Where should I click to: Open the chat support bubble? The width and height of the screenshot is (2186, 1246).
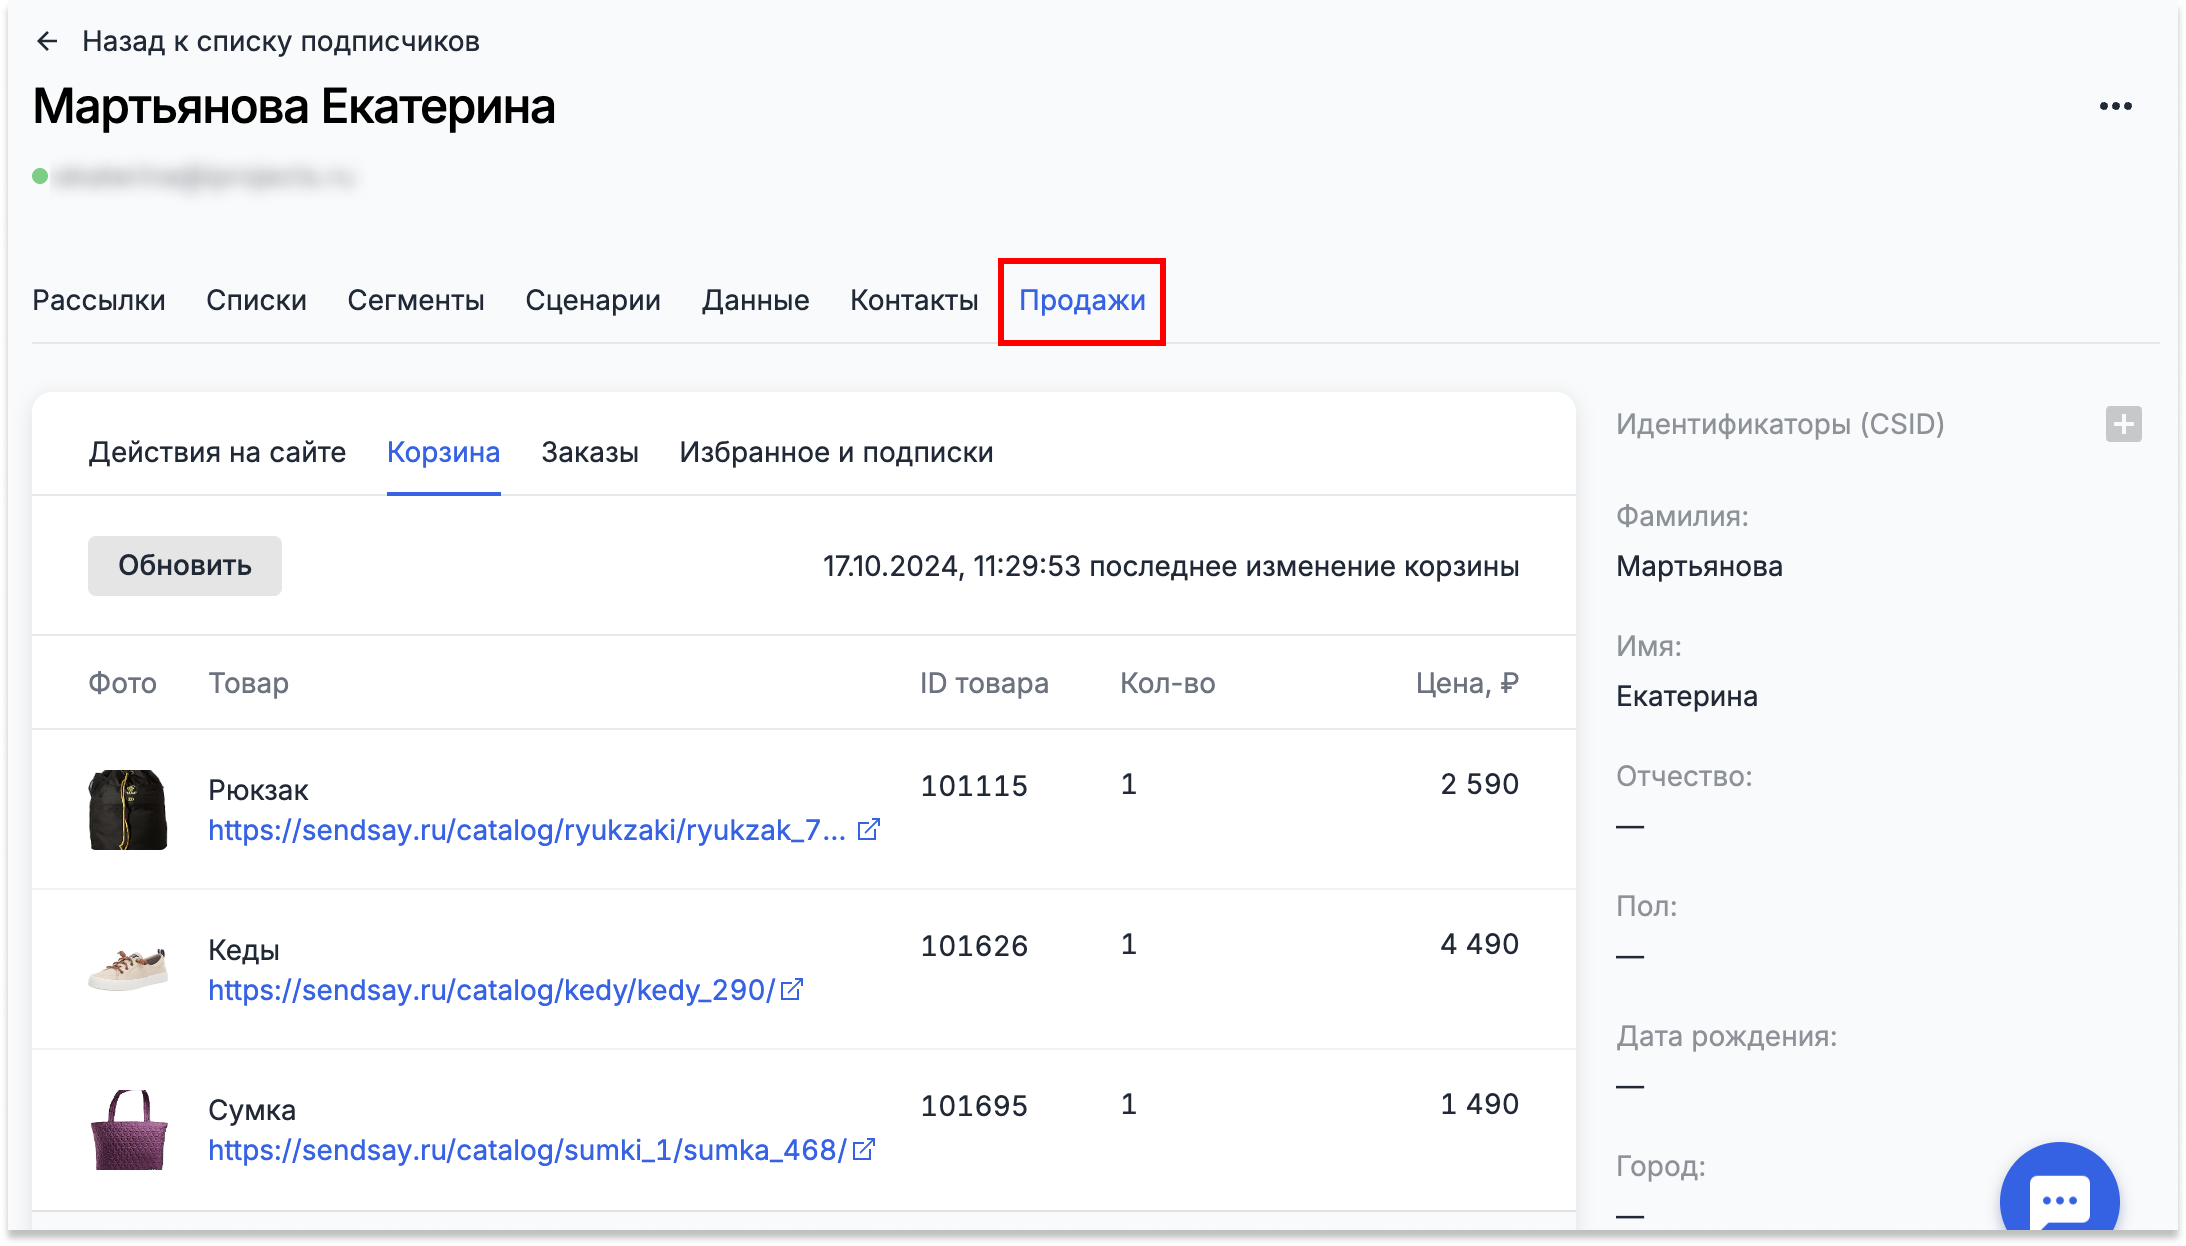(2059, 1198)
